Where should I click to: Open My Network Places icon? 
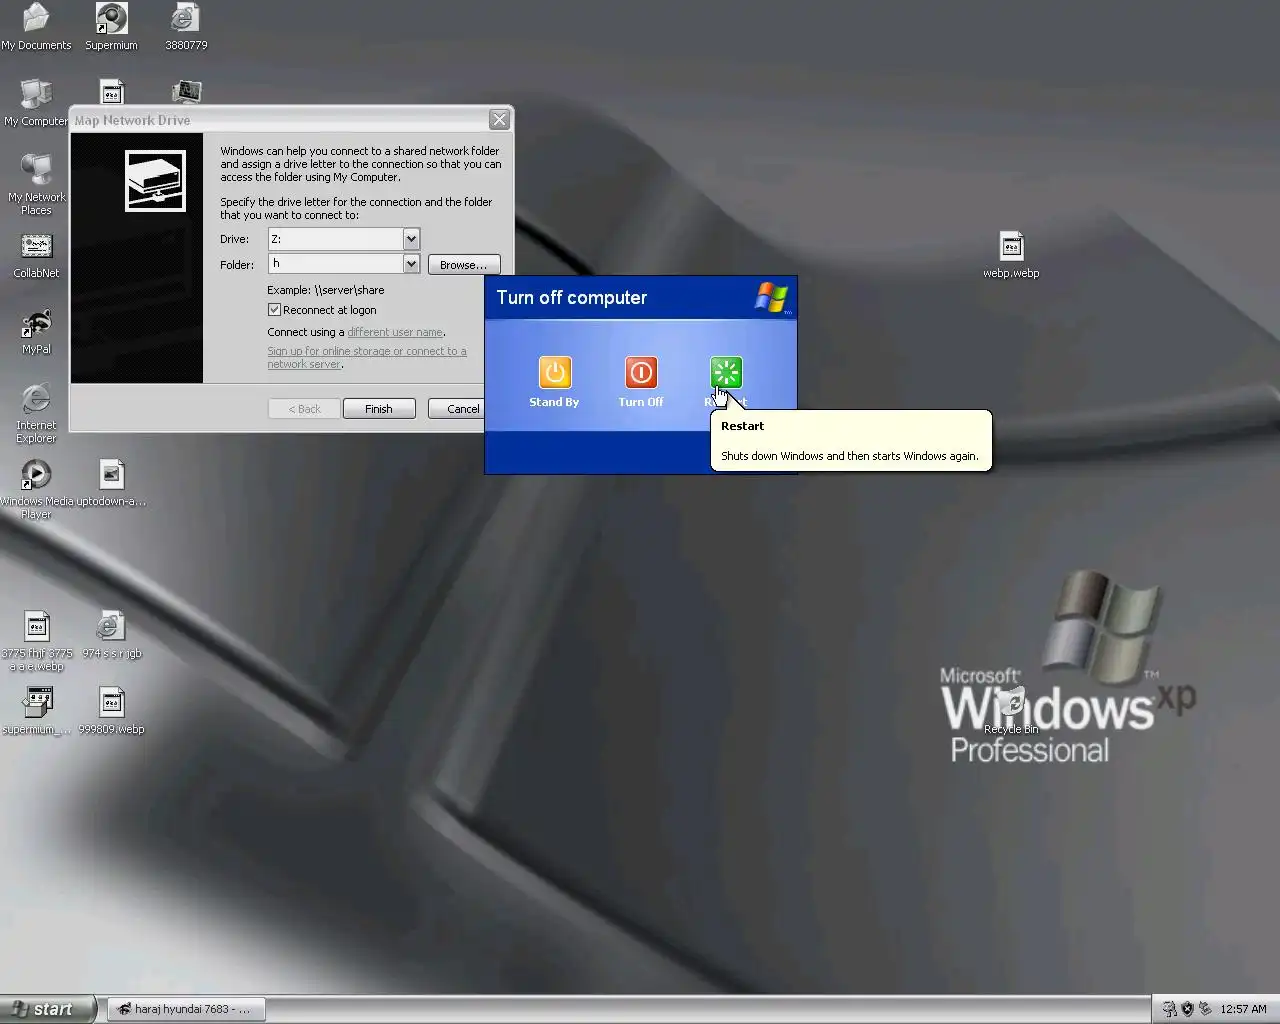pyautogui.click(x=36, y=185)
